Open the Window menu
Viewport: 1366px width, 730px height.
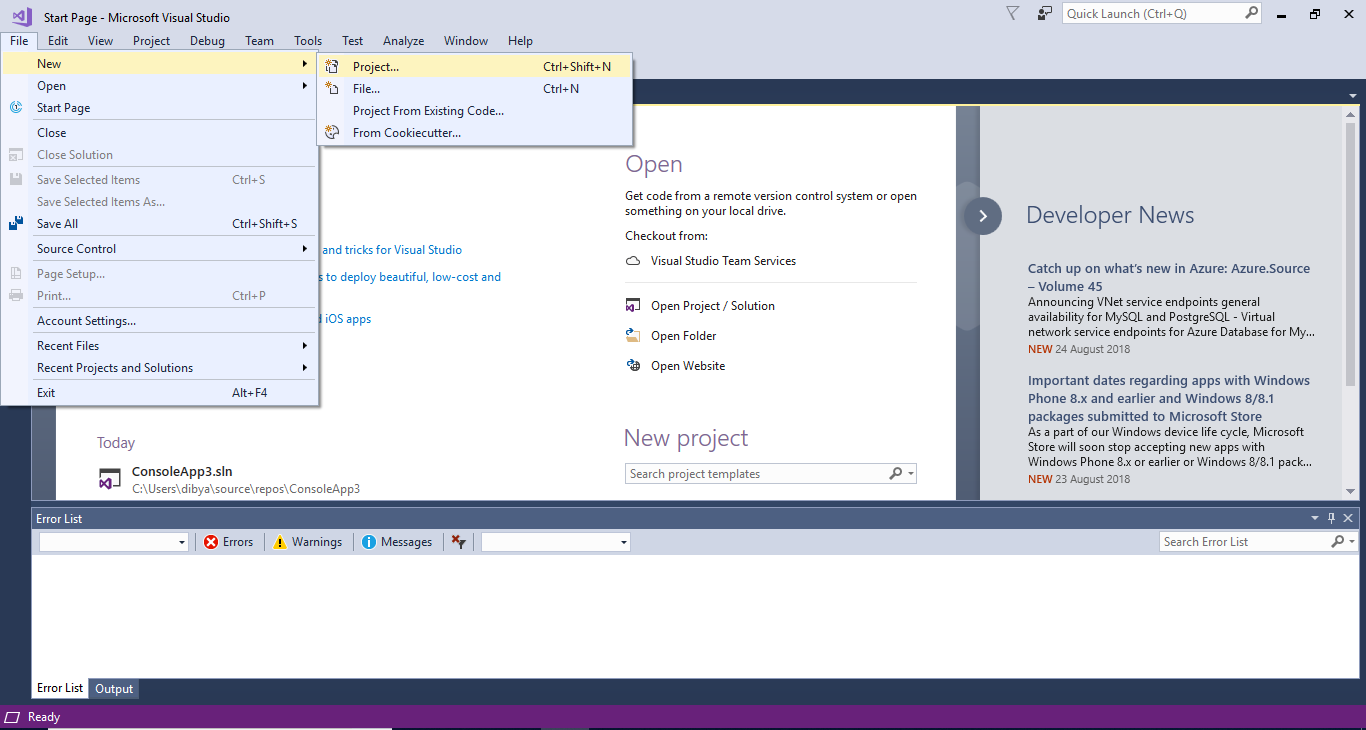(466, 41)
